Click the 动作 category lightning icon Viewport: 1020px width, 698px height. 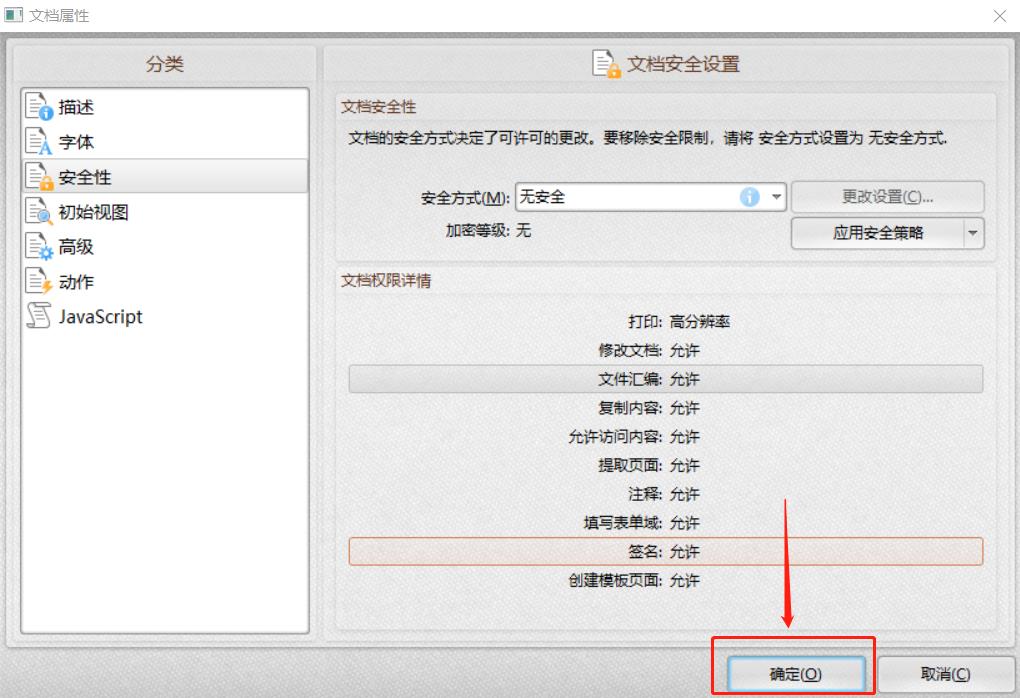[x=38, y=281]
